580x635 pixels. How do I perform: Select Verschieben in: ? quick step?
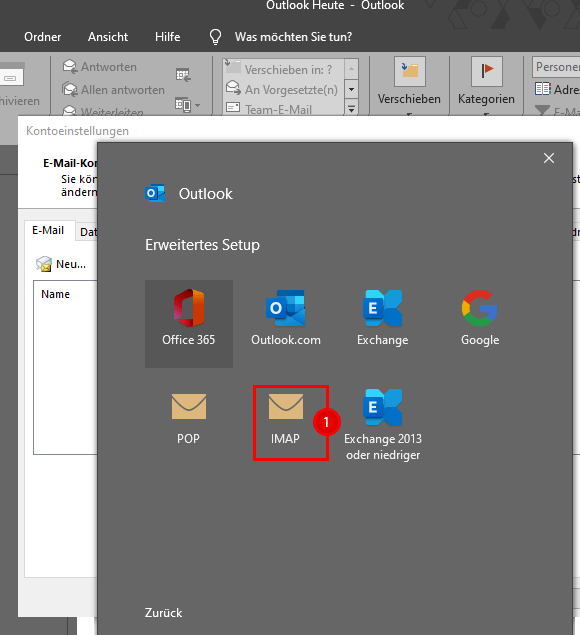pyautogui.click(x=284, y=69)
